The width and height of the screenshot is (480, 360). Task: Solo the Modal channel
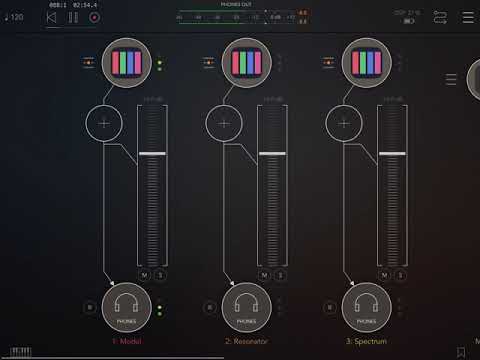click(160, 276)
